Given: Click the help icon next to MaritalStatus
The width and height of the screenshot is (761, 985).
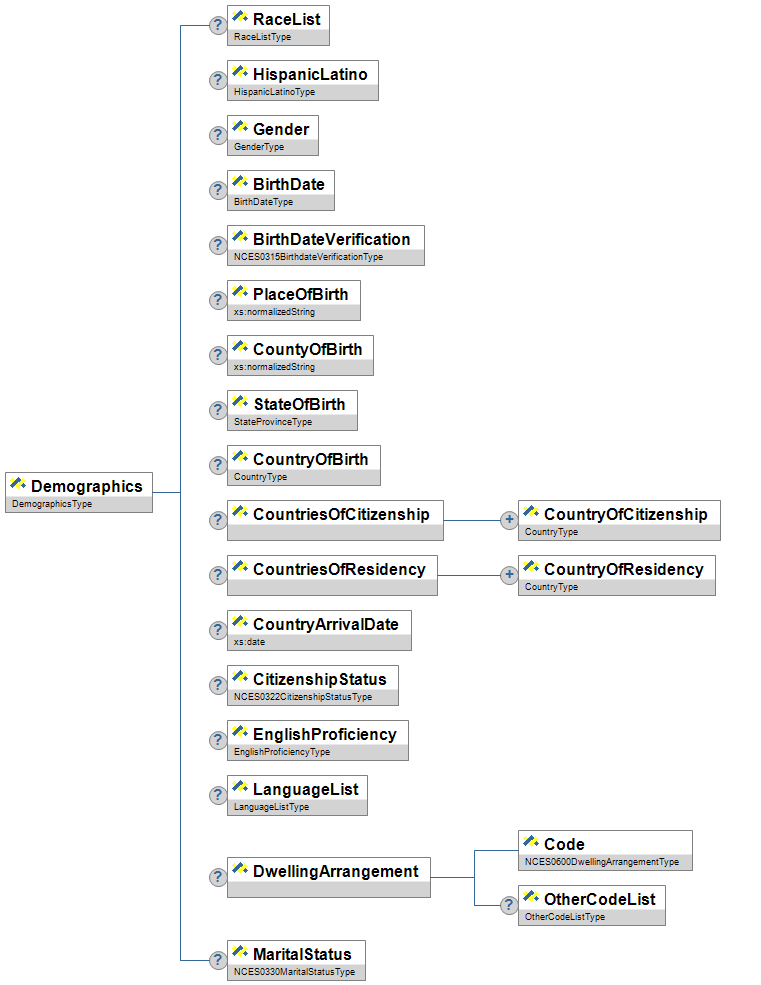Looking at the screenshot, I should click(217, 960).
